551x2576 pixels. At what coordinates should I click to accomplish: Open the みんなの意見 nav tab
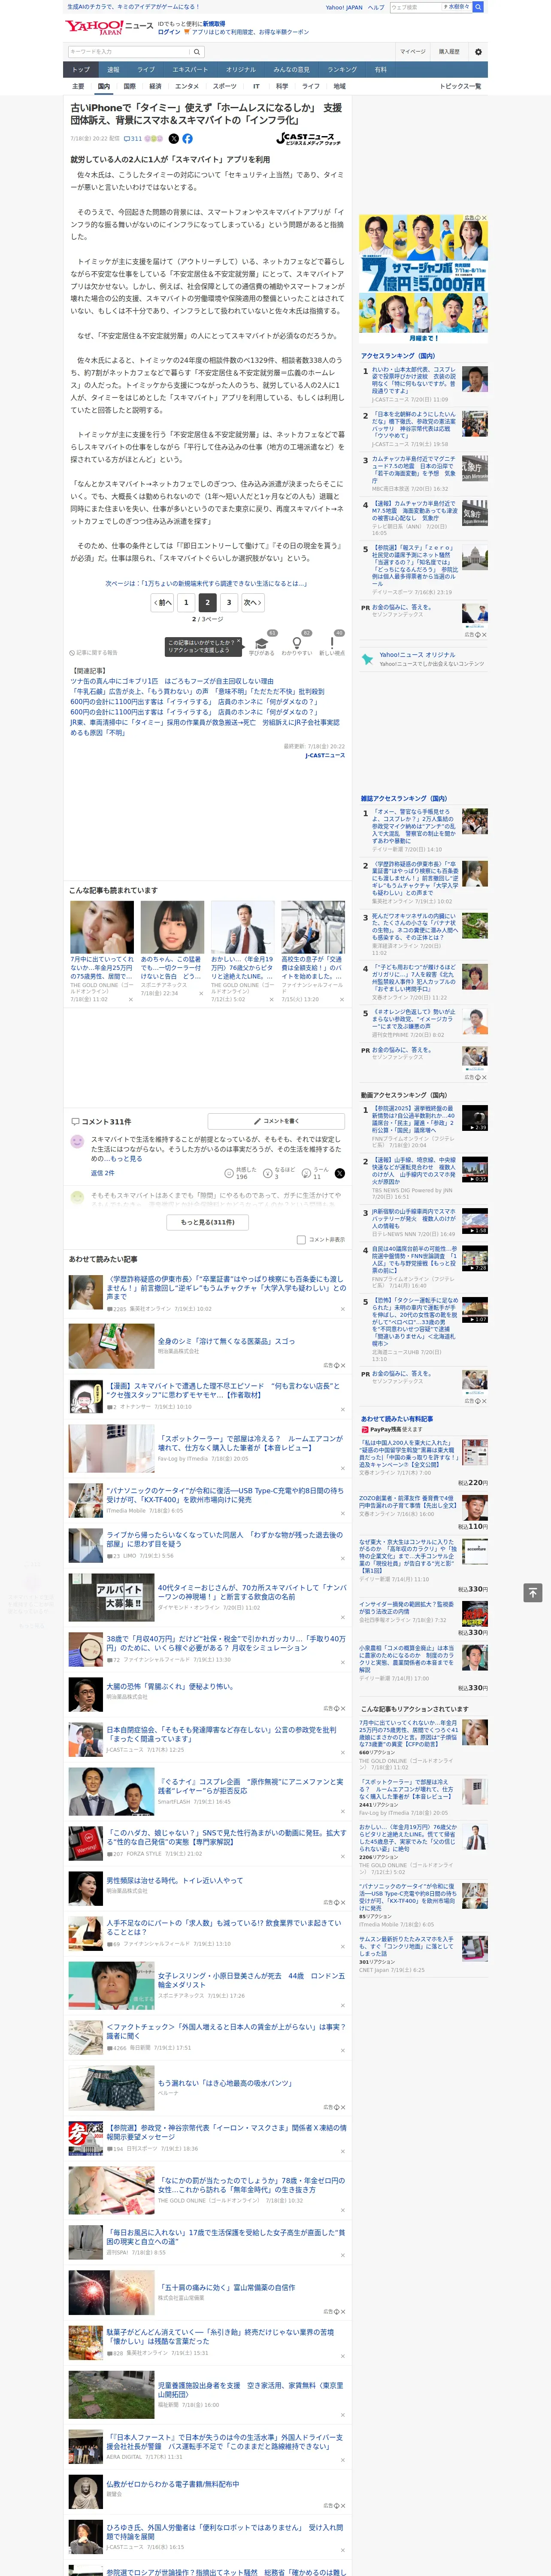tap(291, 70)
